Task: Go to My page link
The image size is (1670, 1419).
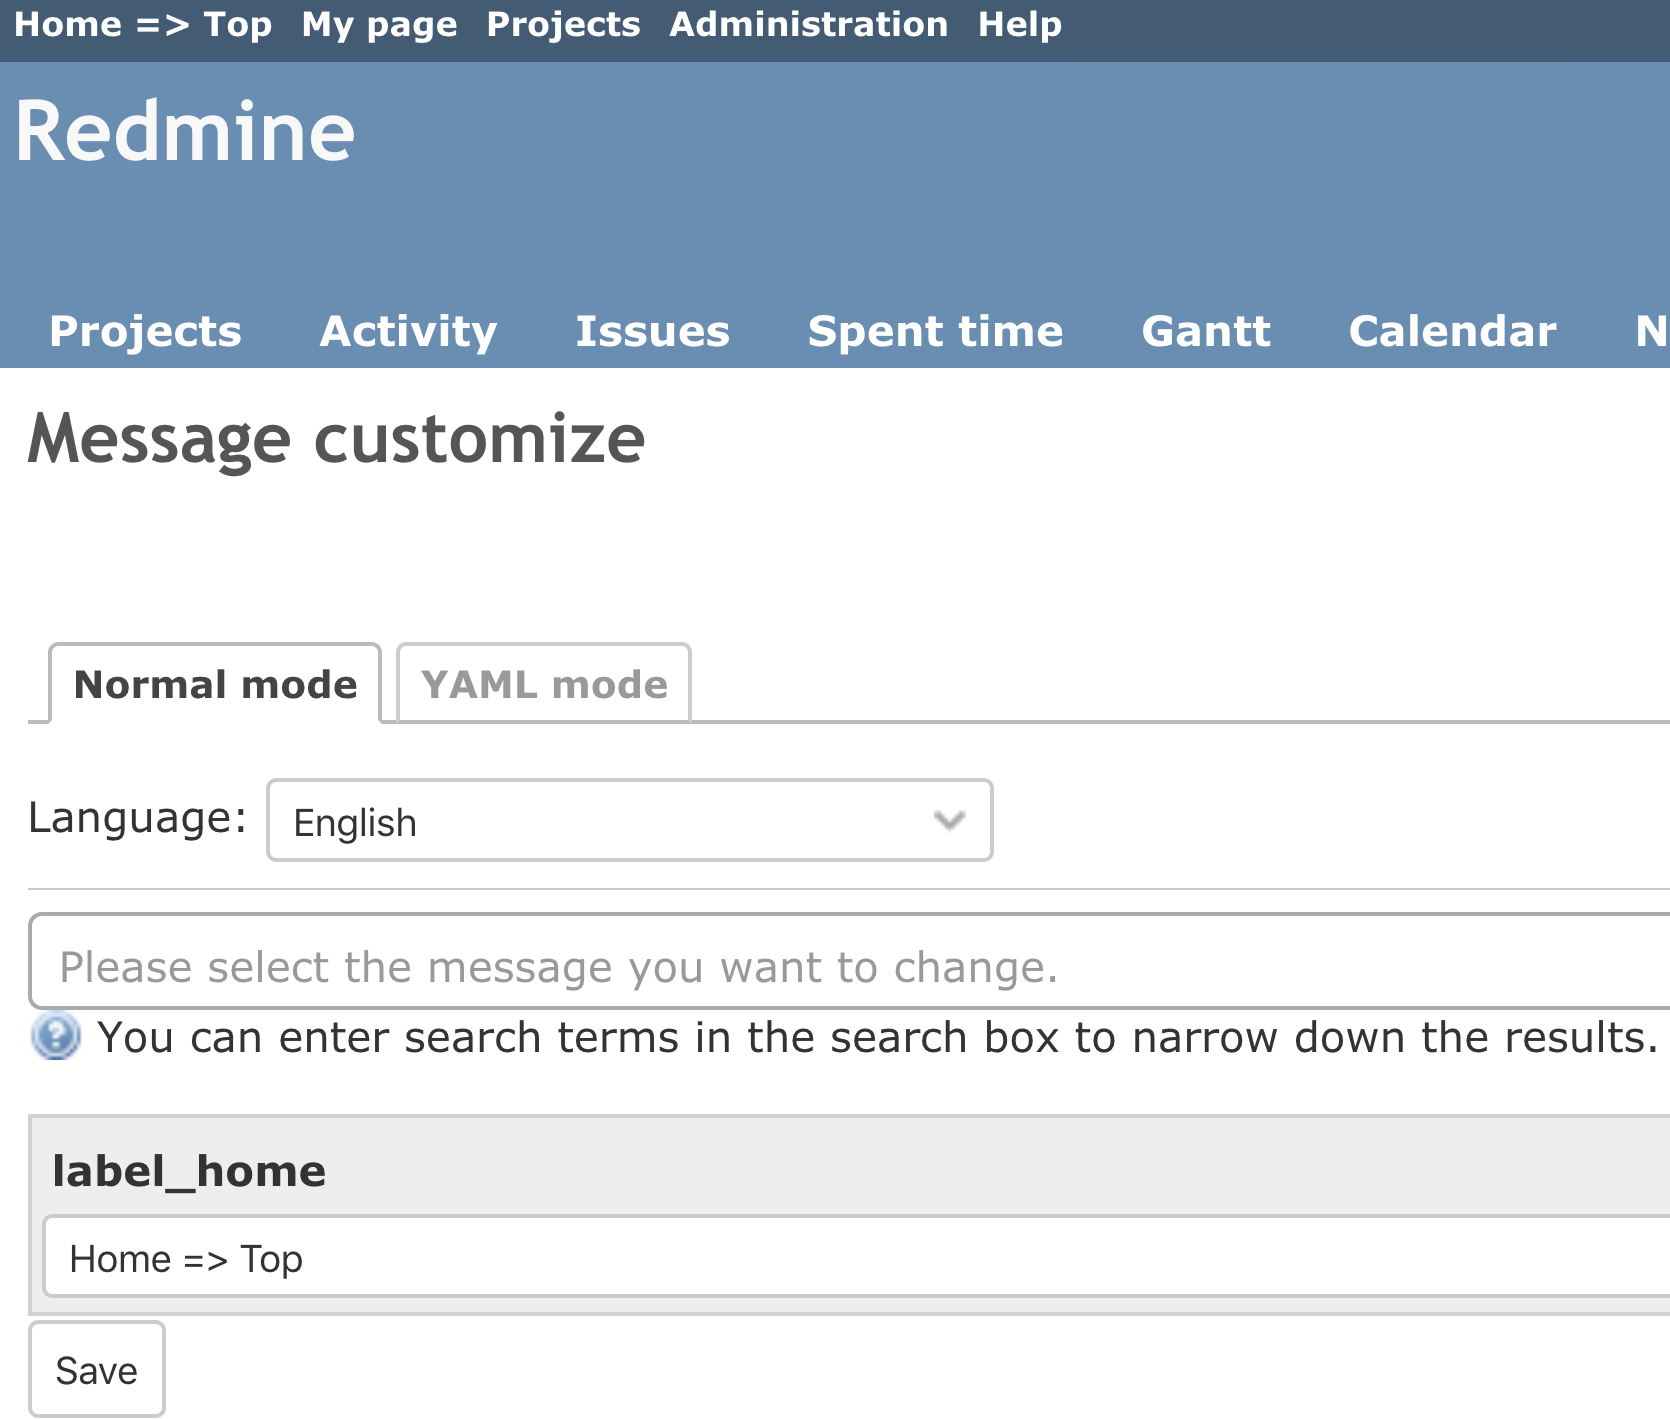Action: [379, 24]
